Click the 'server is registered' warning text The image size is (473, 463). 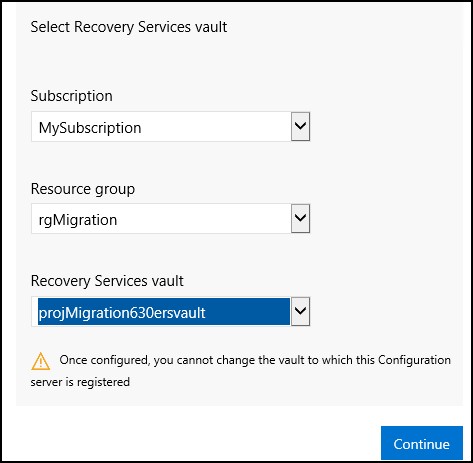[80, 382]
